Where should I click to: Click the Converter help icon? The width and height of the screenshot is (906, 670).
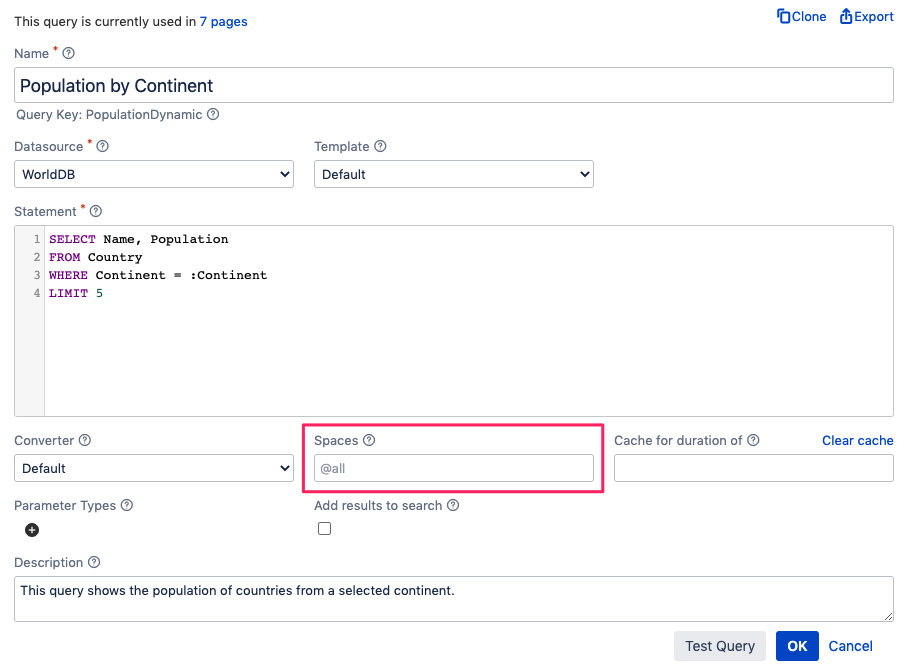[x=85, y=440]
